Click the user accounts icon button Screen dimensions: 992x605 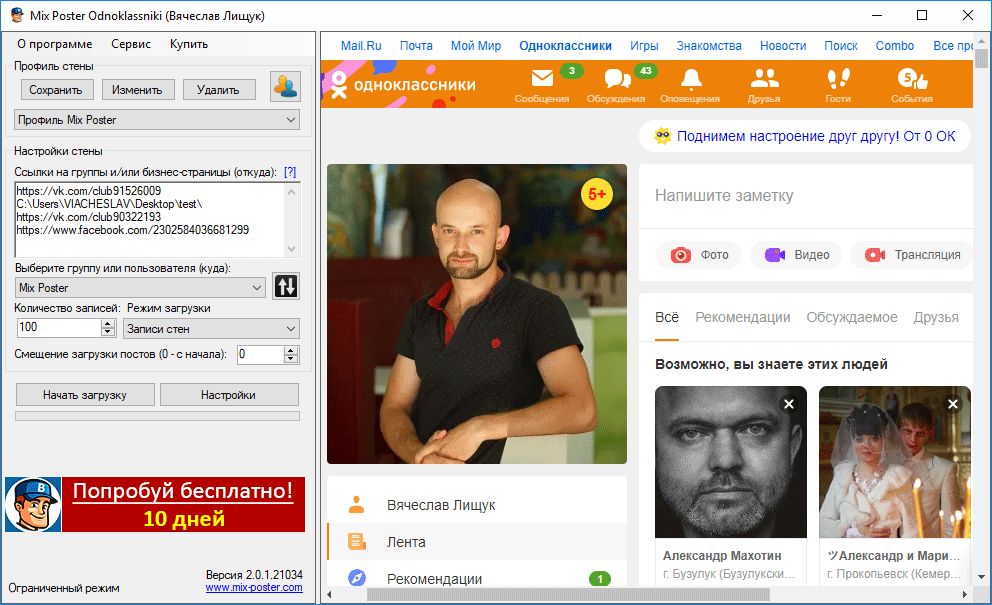coord(286,88)
